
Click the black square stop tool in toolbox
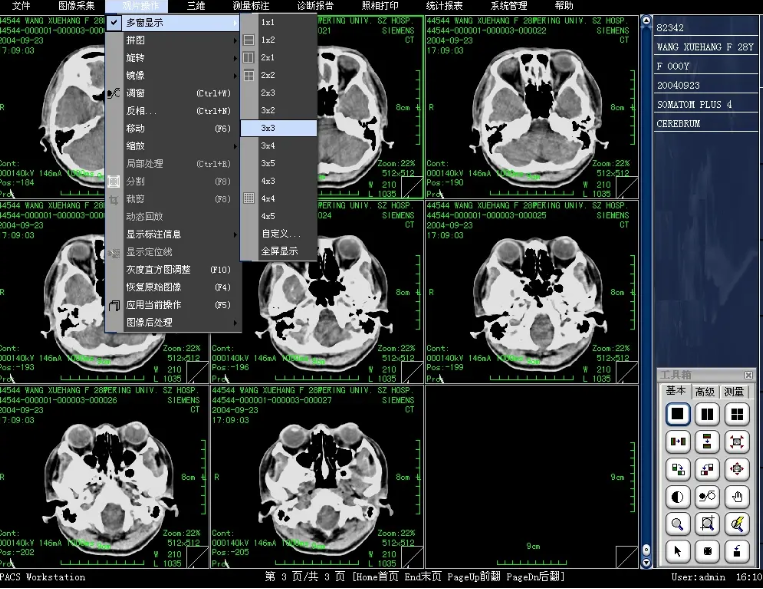707,552
